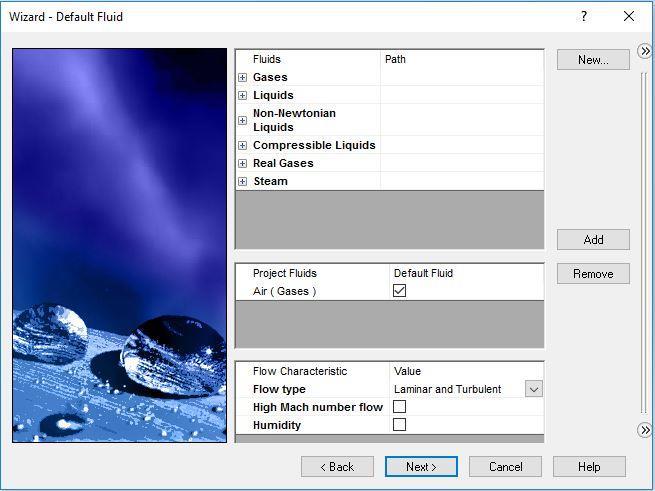Cancel the wizard
Screen dimensions: 655x491
tap(505, 466)
